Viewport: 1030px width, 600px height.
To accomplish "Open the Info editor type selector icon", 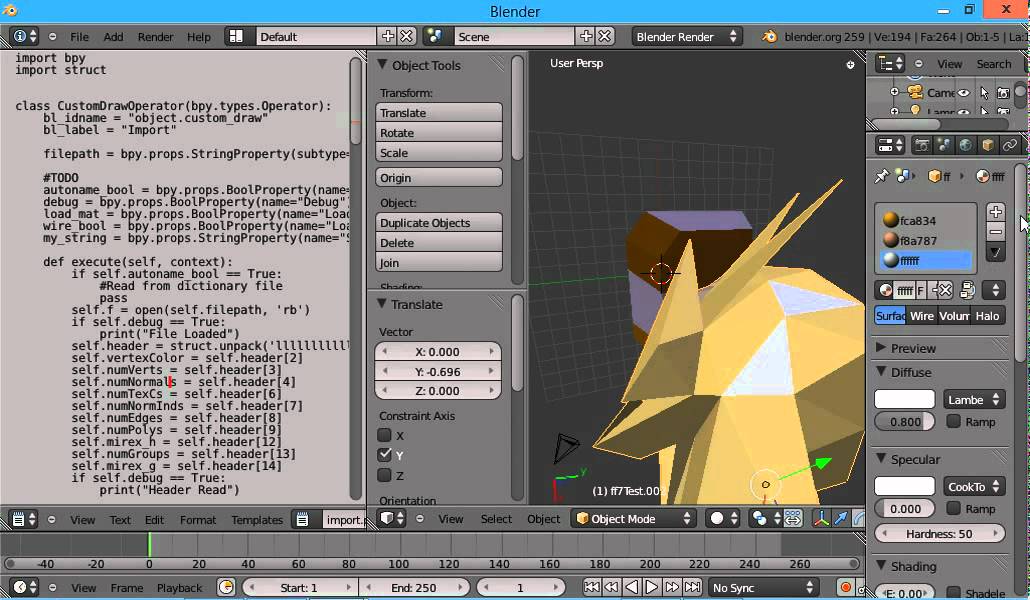I will click(x=25, y=37).
